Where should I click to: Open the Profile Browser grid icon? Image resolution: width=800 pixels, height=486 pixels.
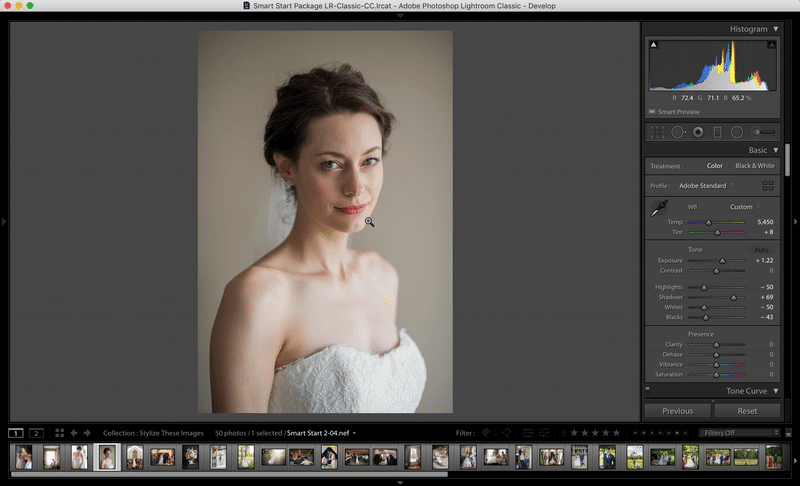768,186
